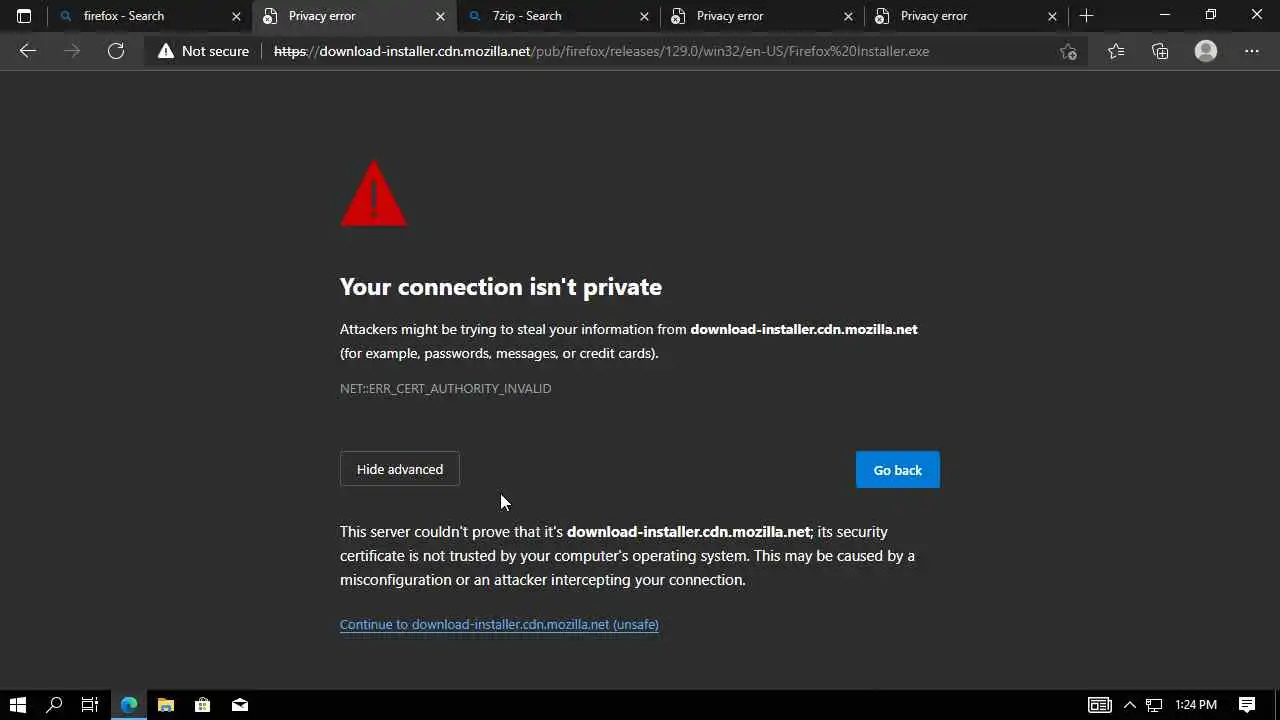Open Settings and more ellipsis menu
The image size is (1280, 720).
[1252, 51]
